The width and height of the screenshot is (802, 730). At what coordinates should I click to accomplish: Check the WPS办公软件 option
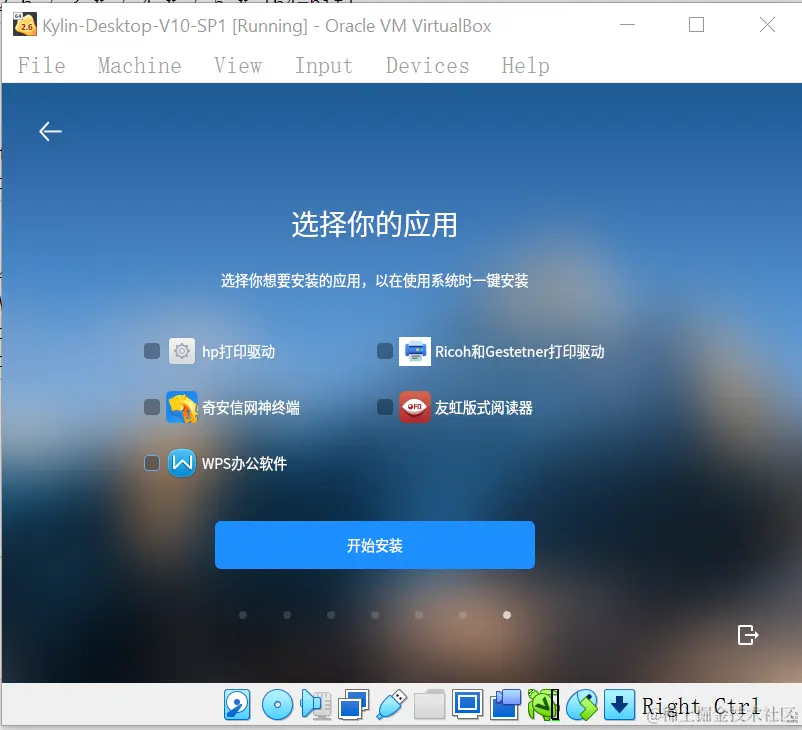click(152, 463)
